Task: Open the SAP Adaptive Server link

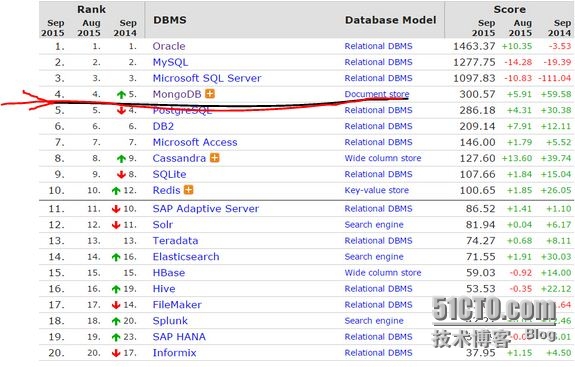Action: [206, 209]
